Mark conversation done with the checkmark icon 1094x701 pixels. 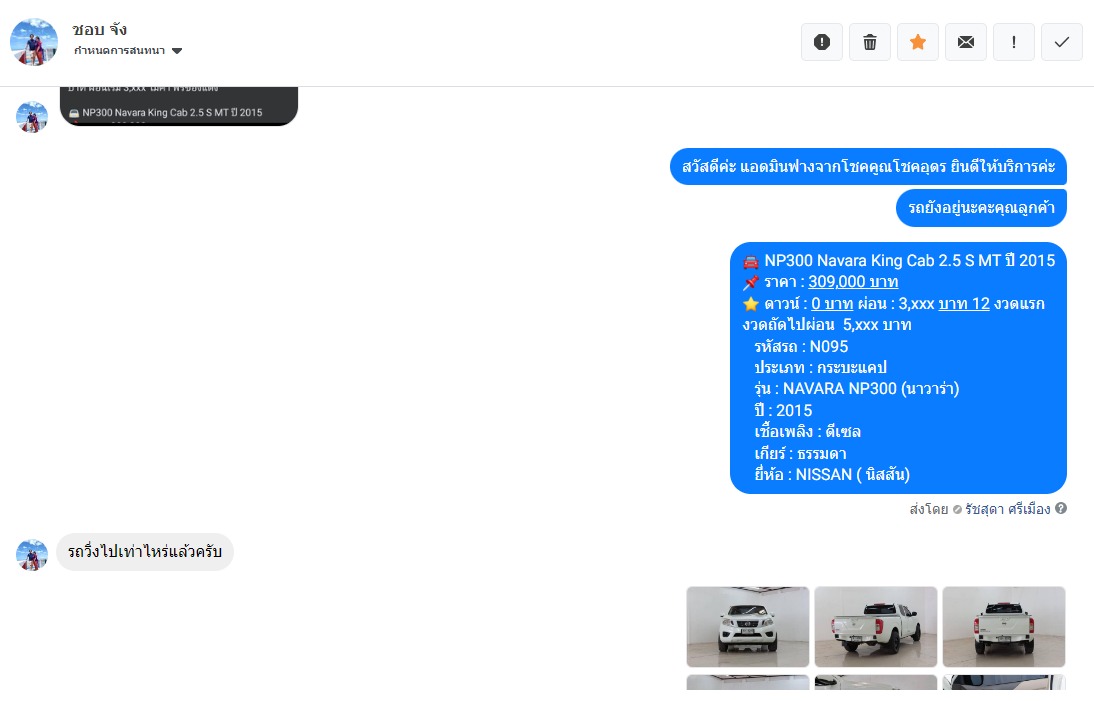pos(1062,43)
